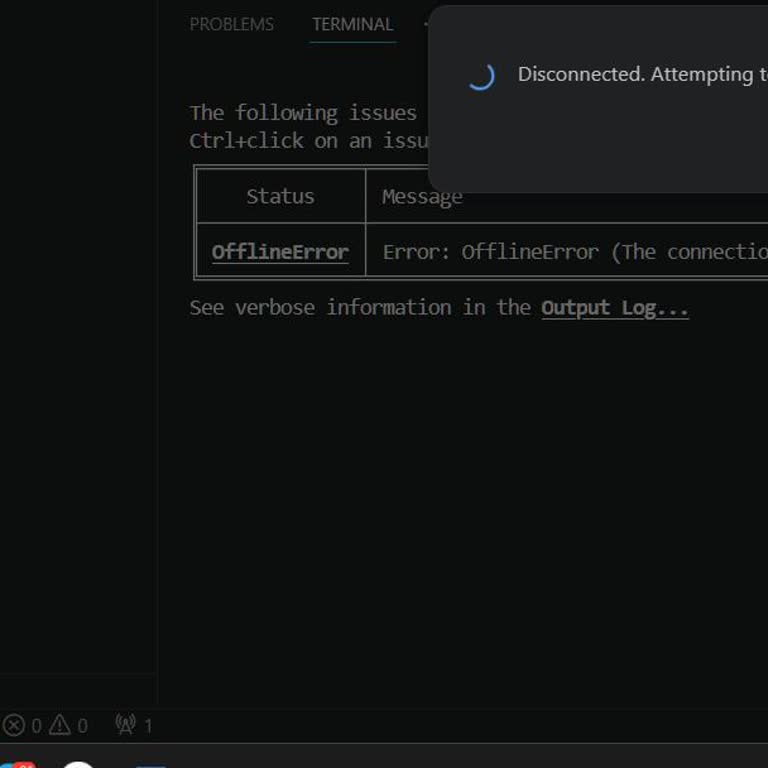Select the blue-highlighted taskbar app icon
The image size is (768, 768).
tap(151, 766)
